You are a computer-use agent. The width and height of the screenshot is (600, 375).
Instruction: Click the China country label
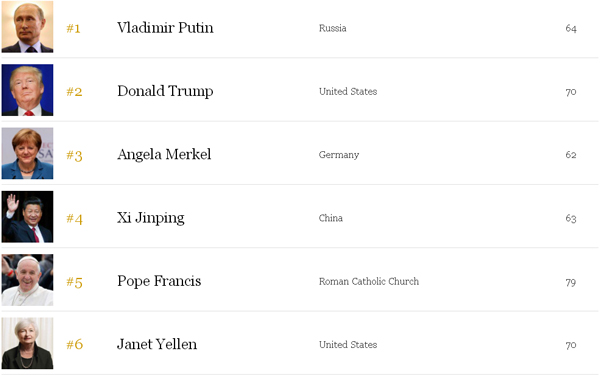(331, 218)
